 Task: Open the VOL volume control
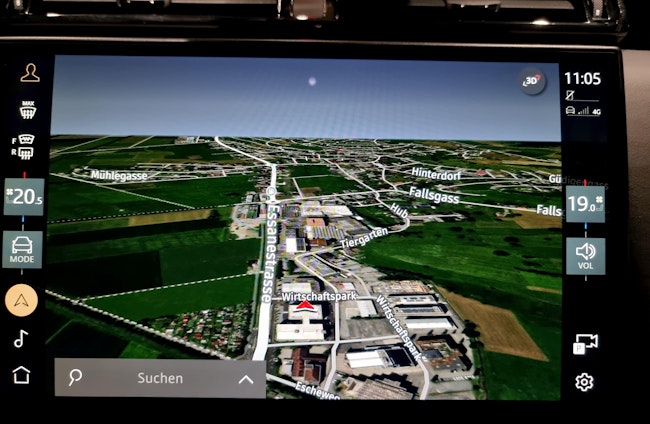[x=585, y=255]
